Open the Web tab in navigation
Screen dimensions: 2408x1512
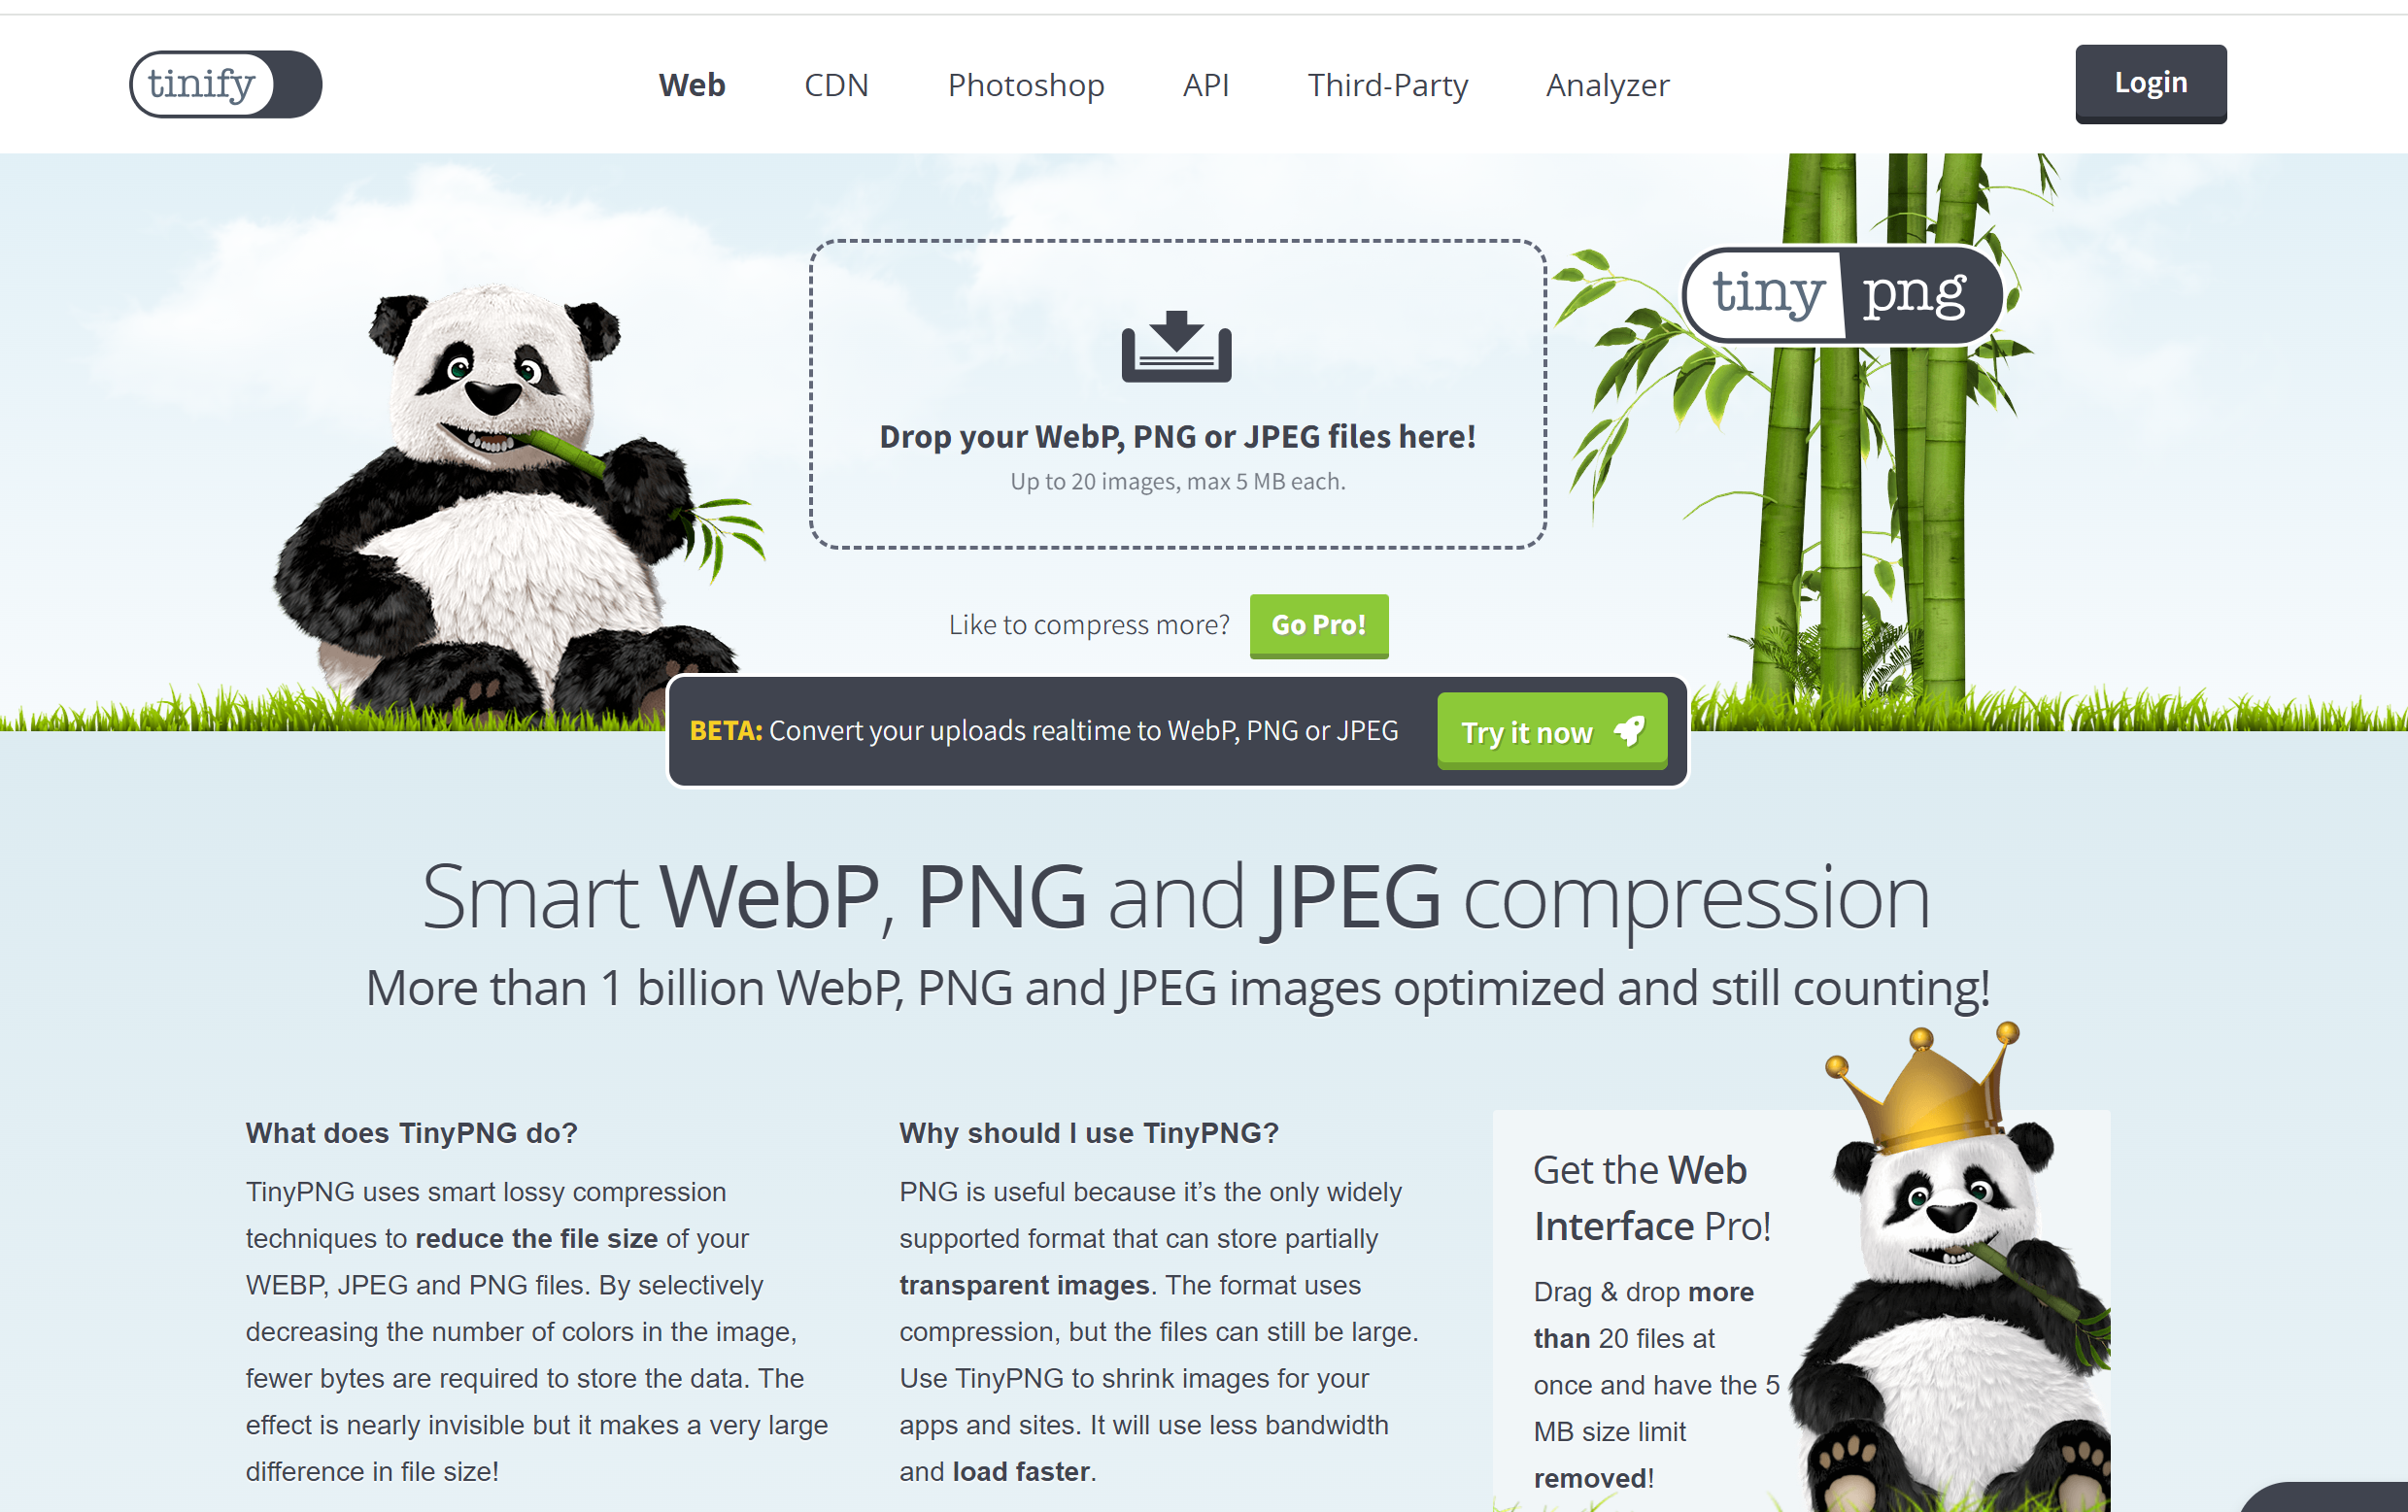pos(692,85)
